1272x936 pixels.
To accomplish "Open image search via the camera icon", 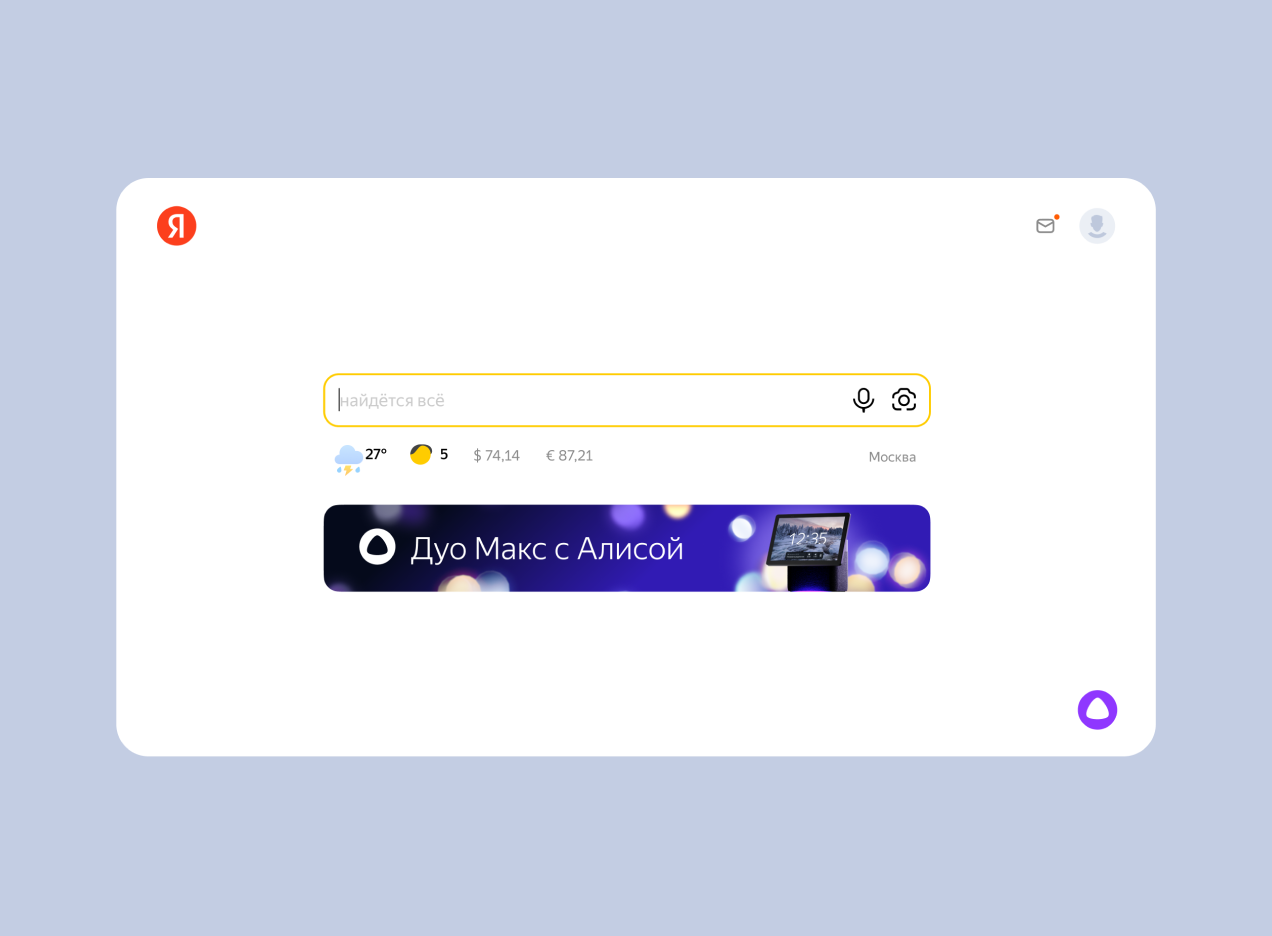I will (904, 400).
